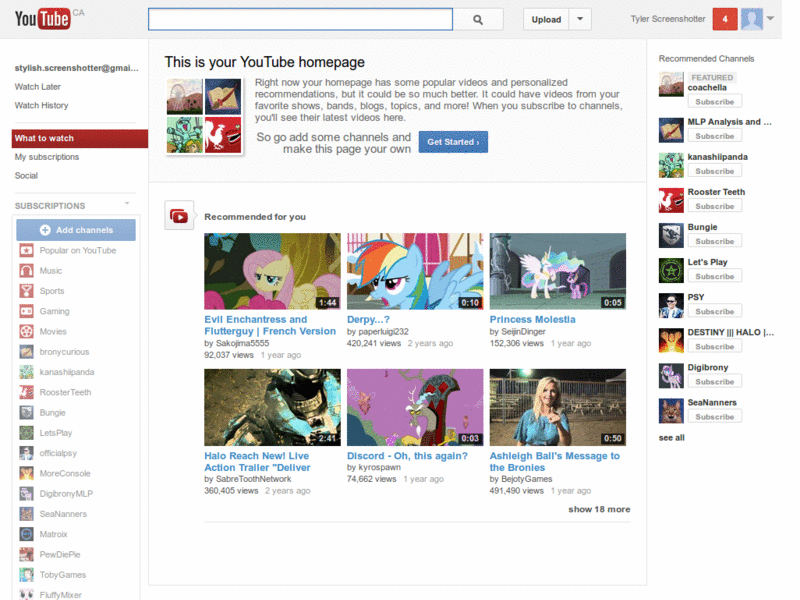Subscribe to SeaNanners channel
This screenshot has height=600, width=800.
[x=714, y=417]
